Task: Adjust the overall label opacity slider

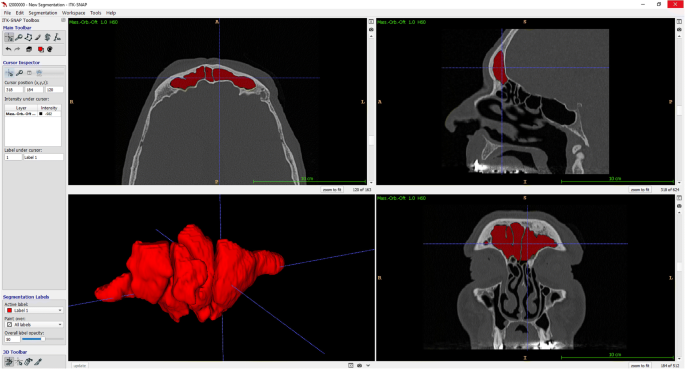Action: click(43, 339)
